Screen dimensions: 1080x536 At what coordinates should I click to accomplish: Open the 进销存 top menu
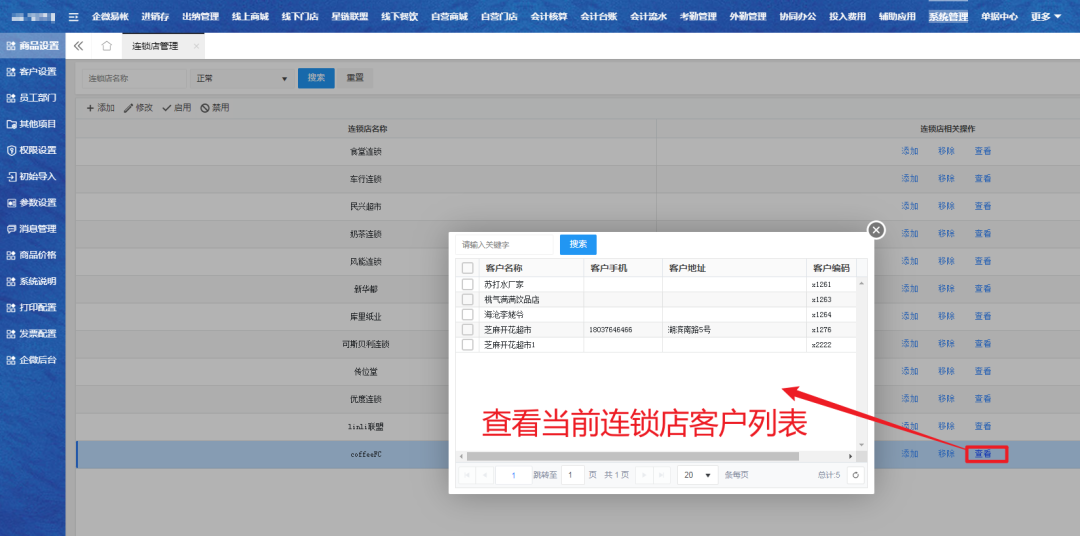[x=155, y=17]
